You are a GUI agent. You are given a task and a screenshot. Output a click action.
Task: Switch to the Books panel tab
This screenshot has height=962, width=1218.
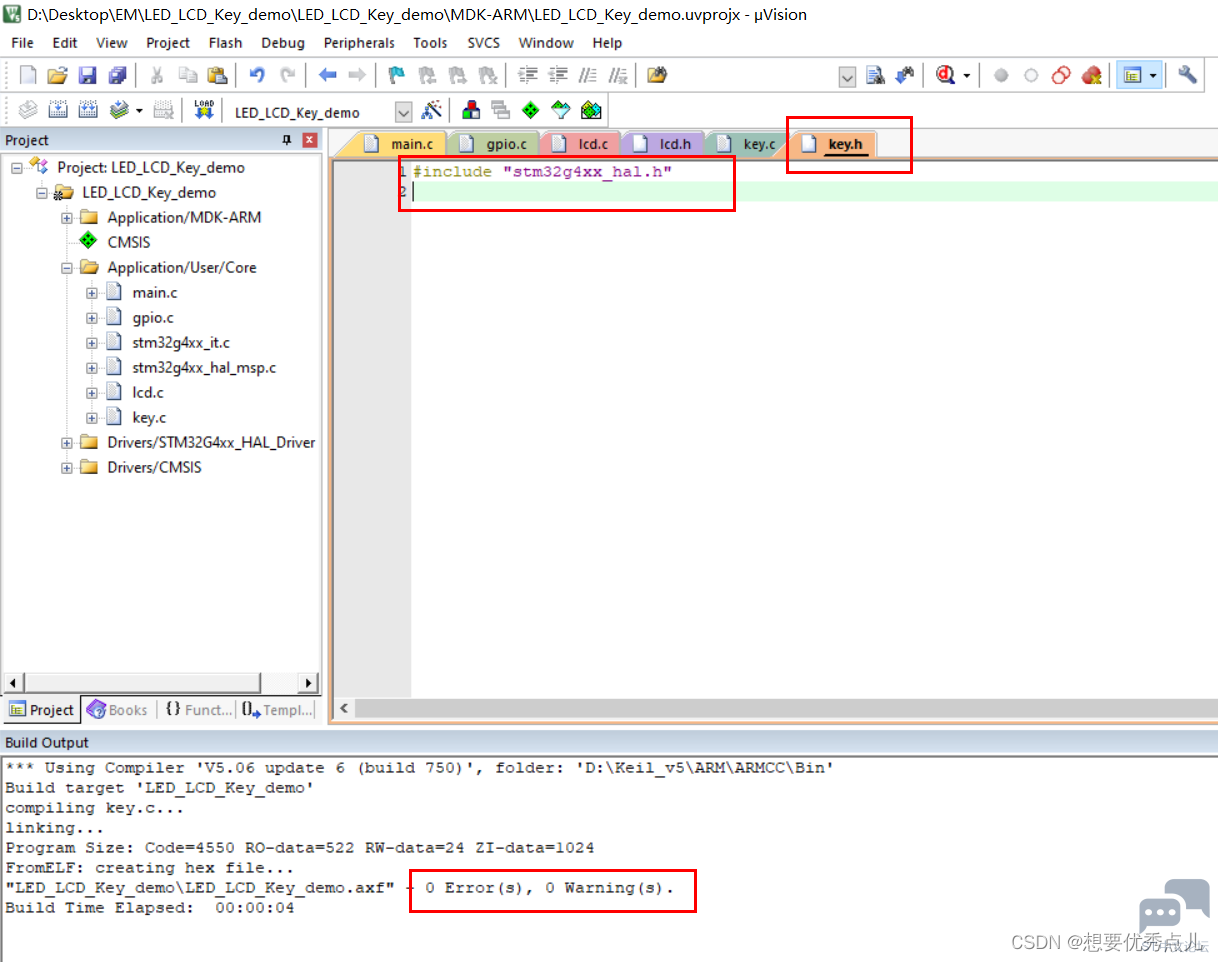(x=117, y=710)
